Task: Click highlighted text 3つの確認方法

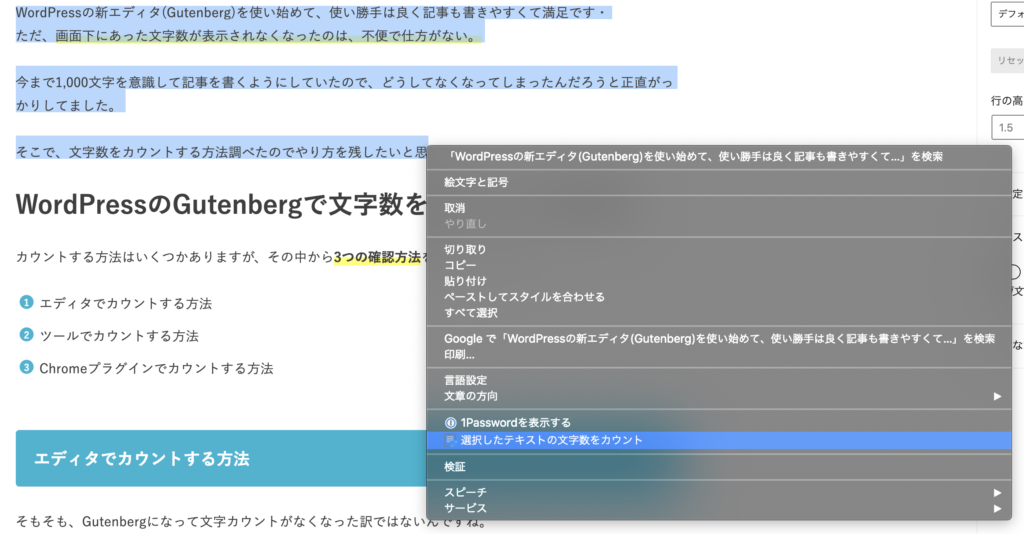Action: click(x=377, y=257)
